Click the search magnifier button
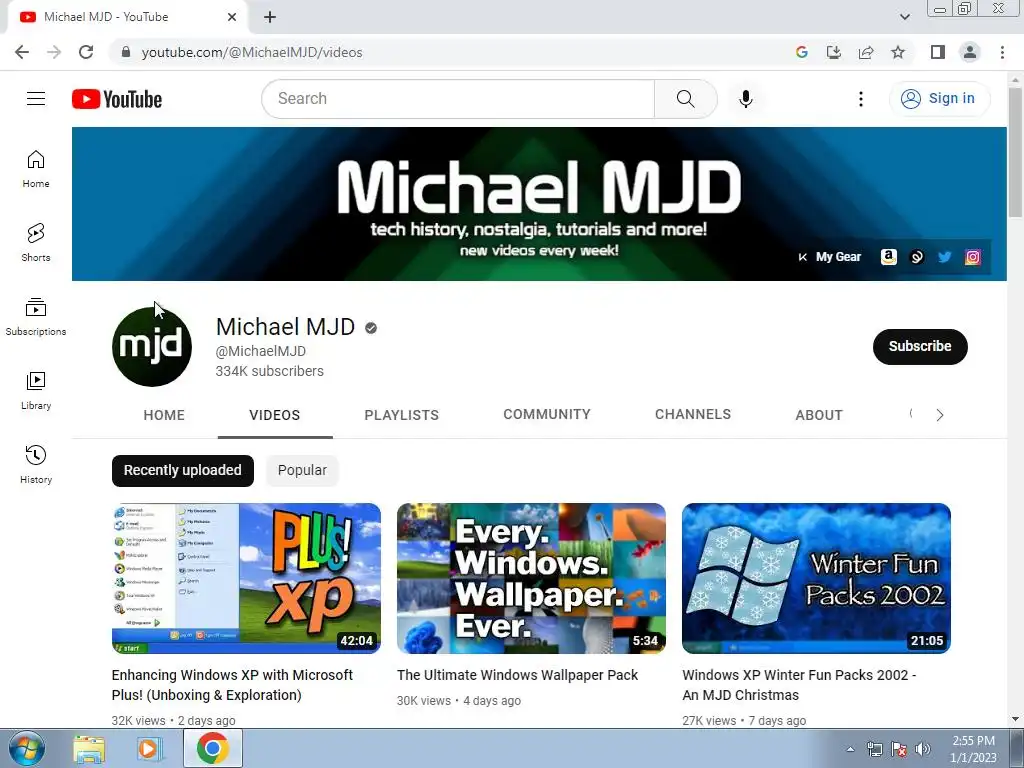 [685, 99]
